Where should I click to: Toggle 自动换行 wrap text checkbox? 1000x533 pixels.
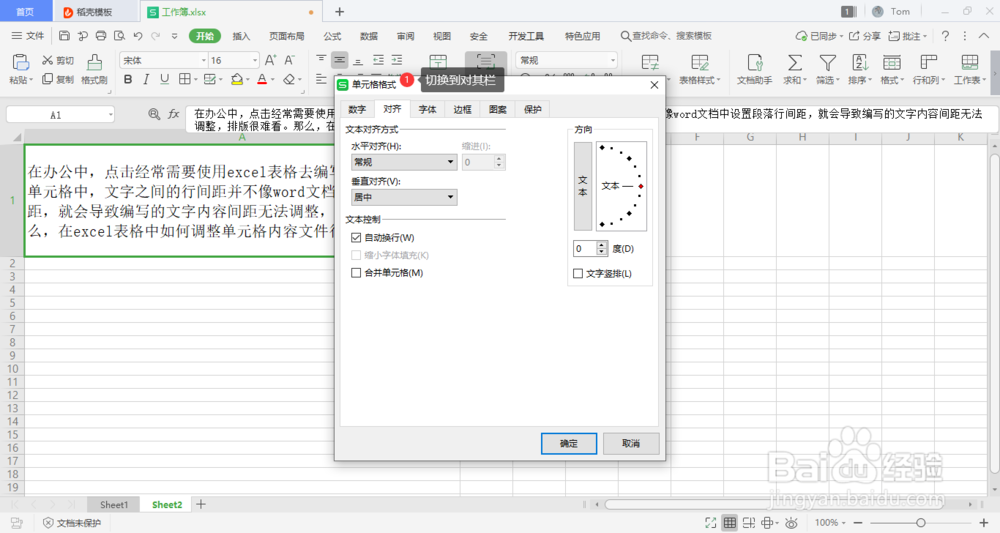(356, 237)
